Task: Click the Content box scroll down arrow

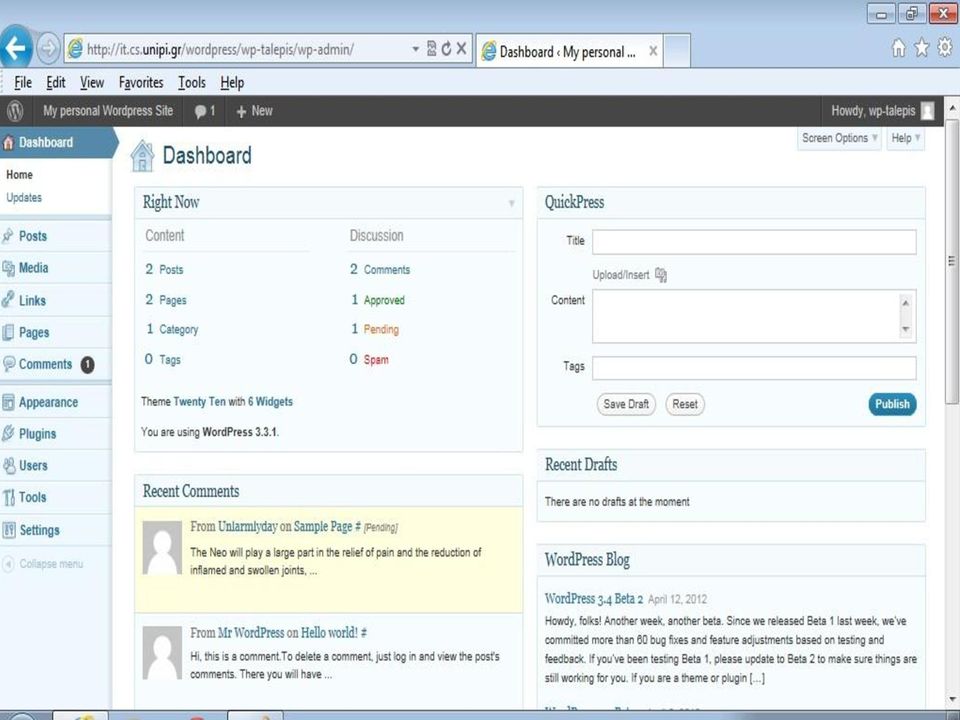Action: pyautogui.click(x=906, y=331)
